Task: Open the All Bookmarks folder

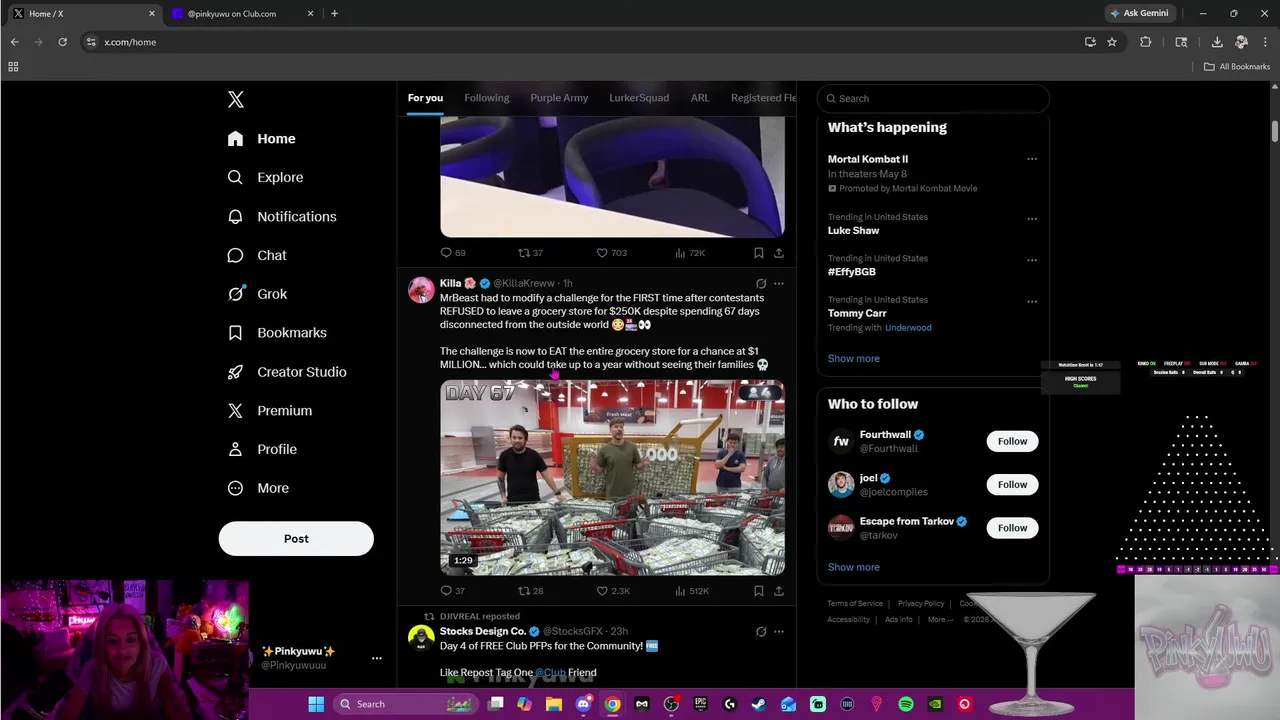Action: click(x=1237, y=67)
